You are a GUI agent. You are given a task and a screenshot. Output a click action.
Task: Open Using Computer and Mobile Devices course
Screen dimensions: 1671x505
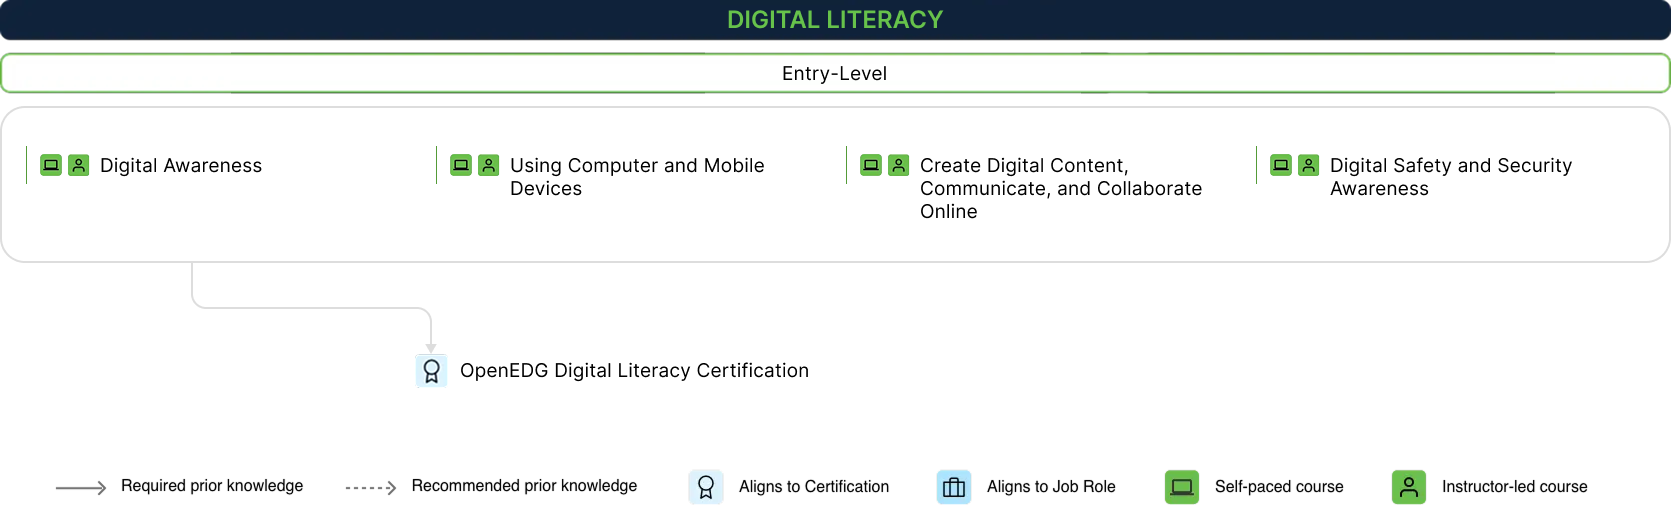tap(637, 177)
